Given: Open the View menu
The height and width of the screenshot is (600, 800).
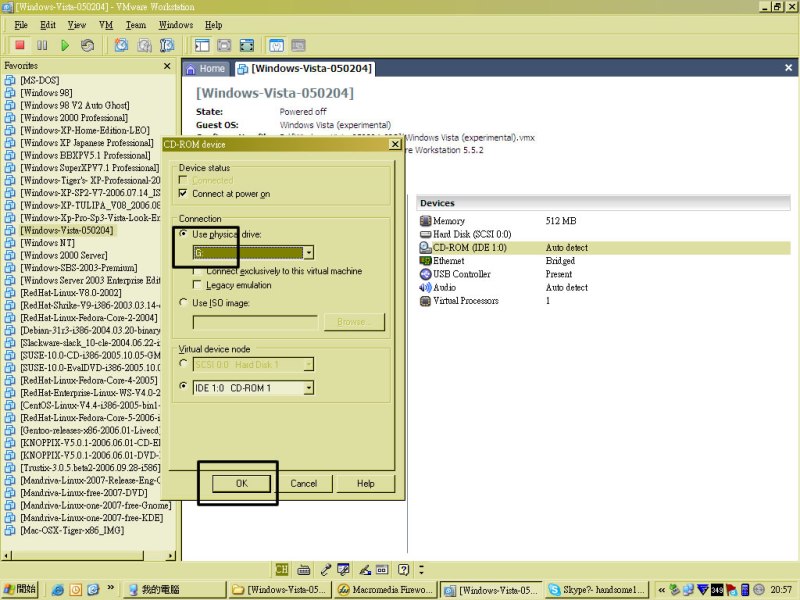Looking at the screenshot, I should (77, 25).
